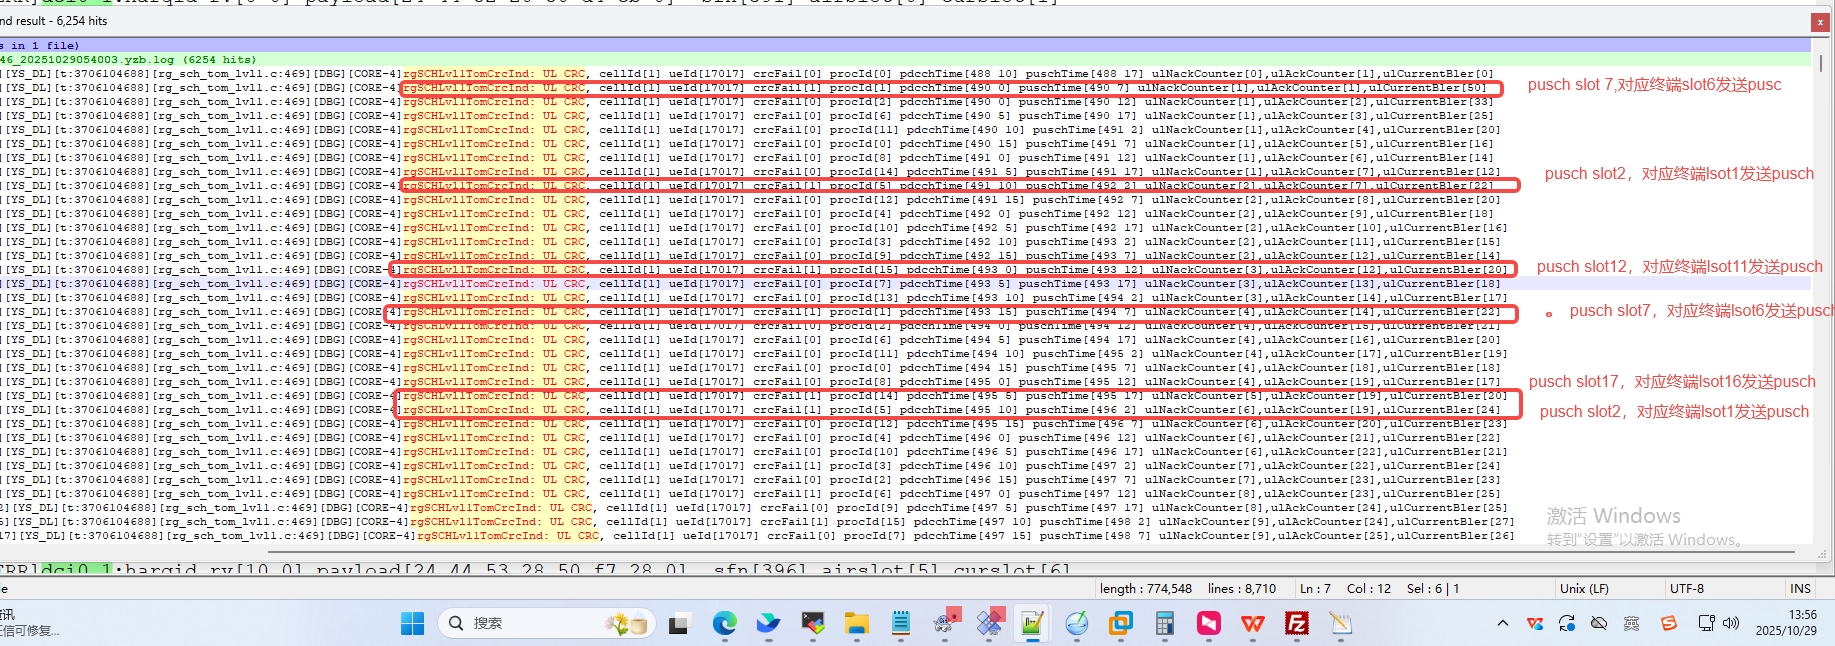
Task: Open the Unix (LF) line ending selector
Action: click(x=1584, y=589)
